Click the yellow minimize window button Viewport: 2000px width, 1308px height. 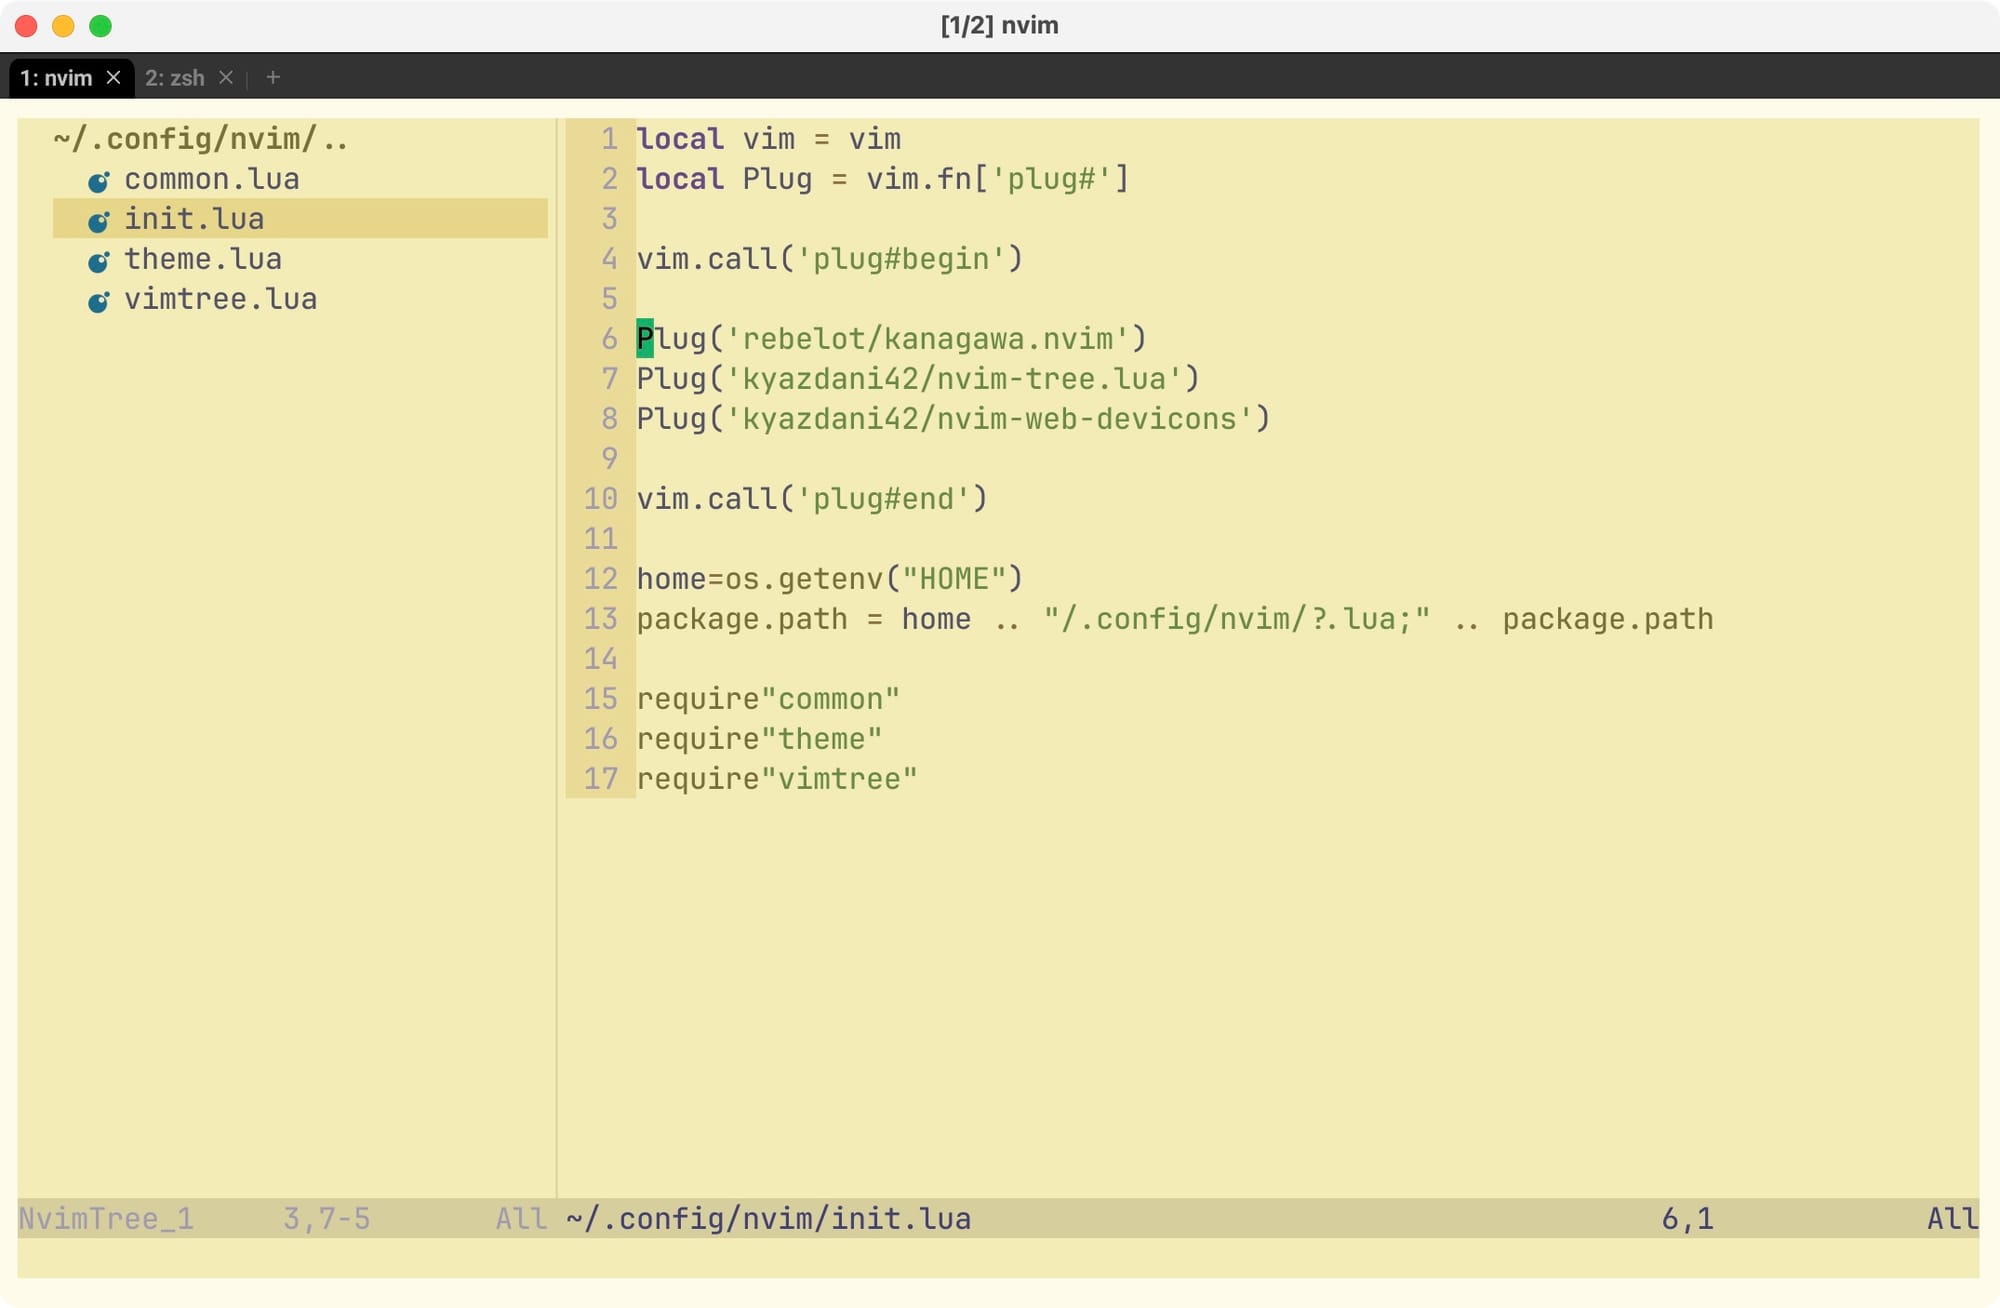63,26
